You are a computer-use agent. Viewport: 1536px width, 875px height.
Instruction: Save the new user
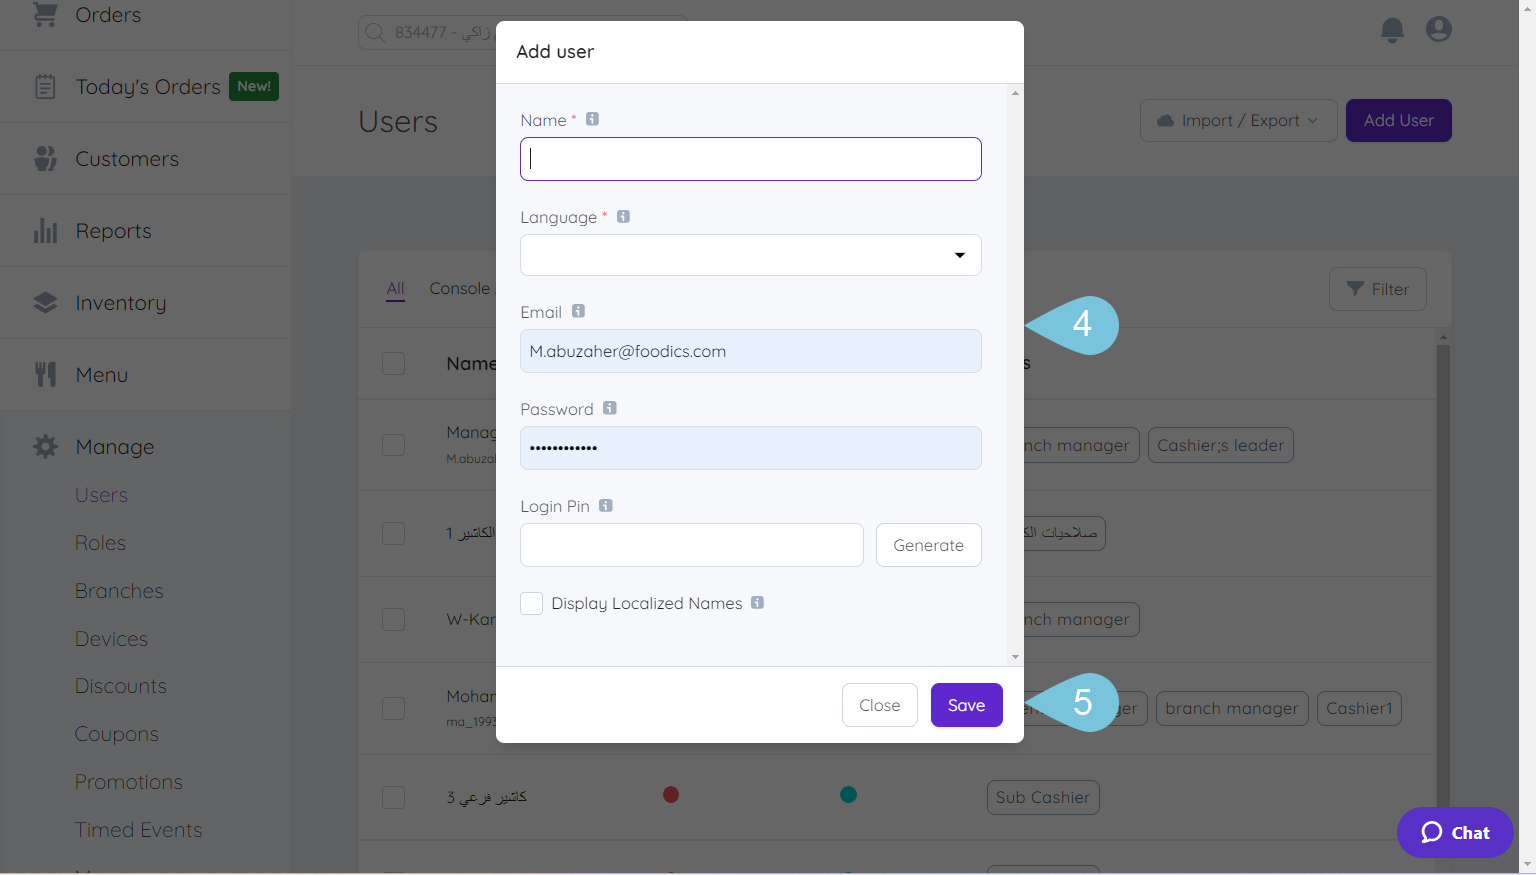coord(967,705)
